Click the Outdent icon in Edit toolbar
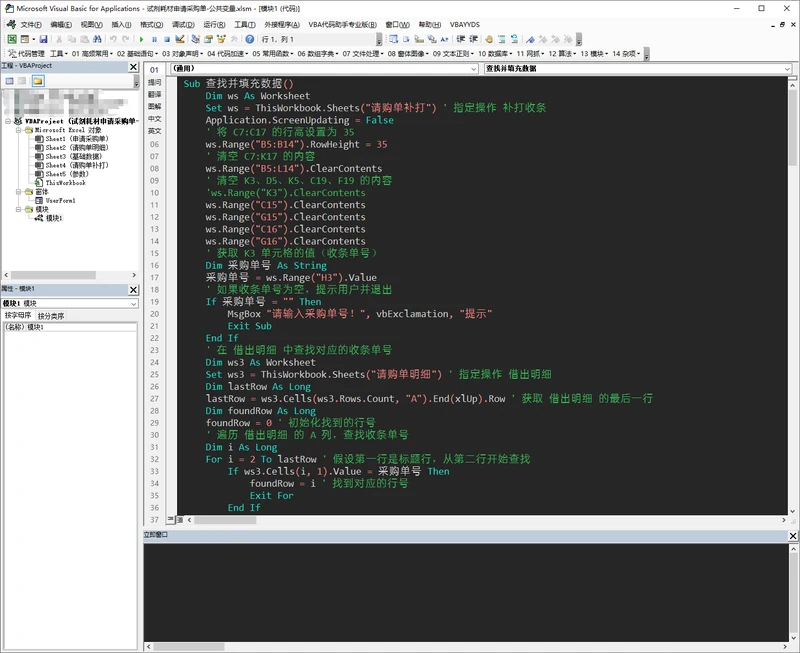The height and width of the screenshot is (653, 800). click(x=473, y=39)
